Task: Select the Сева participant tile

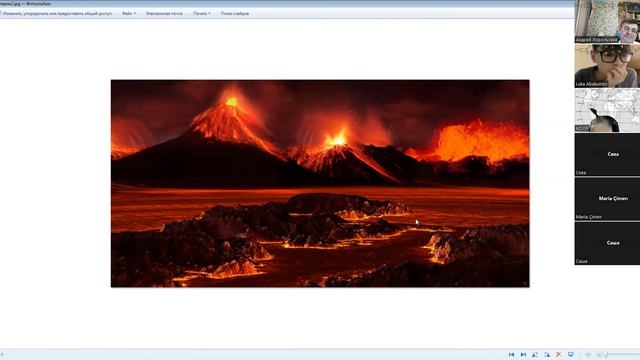Action: (x=607, y=155)
